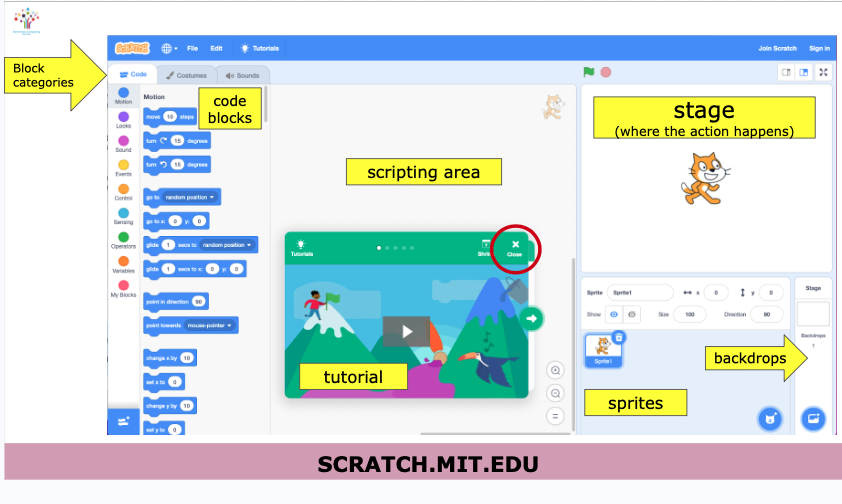Image resolution: width=842 pixels, height=504 pixels.
Task: Click the Add Extension button
Action: (124, 421)
